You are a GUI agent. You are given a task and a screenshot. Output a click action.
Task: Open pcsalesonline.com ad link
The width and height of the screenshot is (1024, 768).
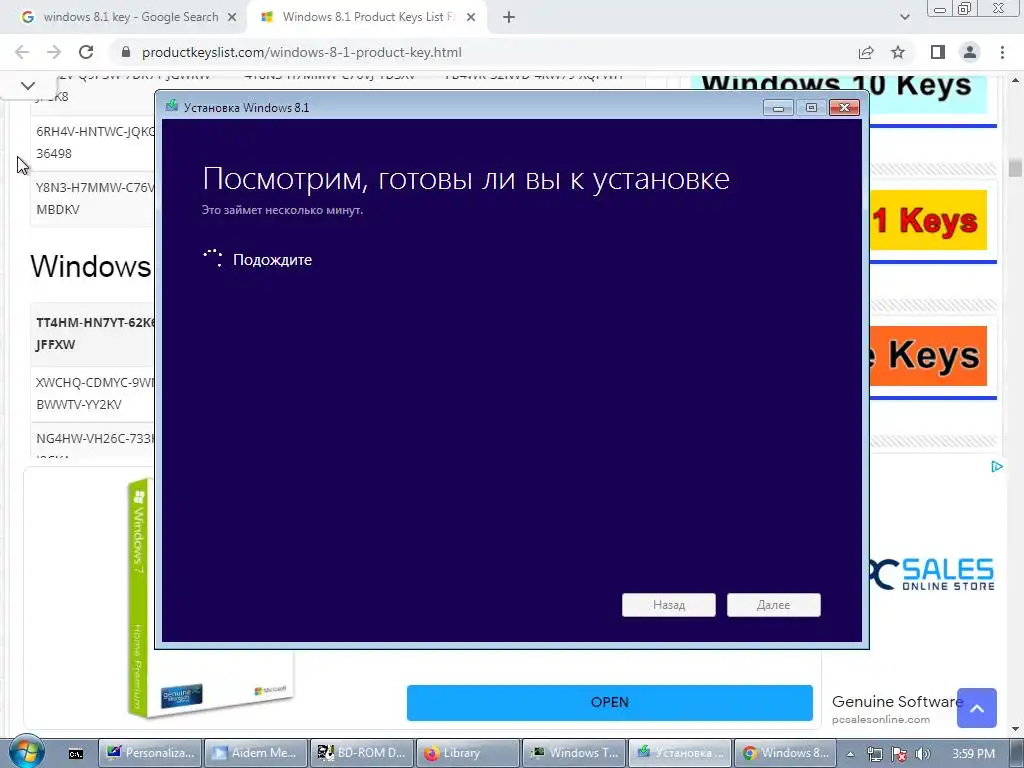click(x=880, y=719)
